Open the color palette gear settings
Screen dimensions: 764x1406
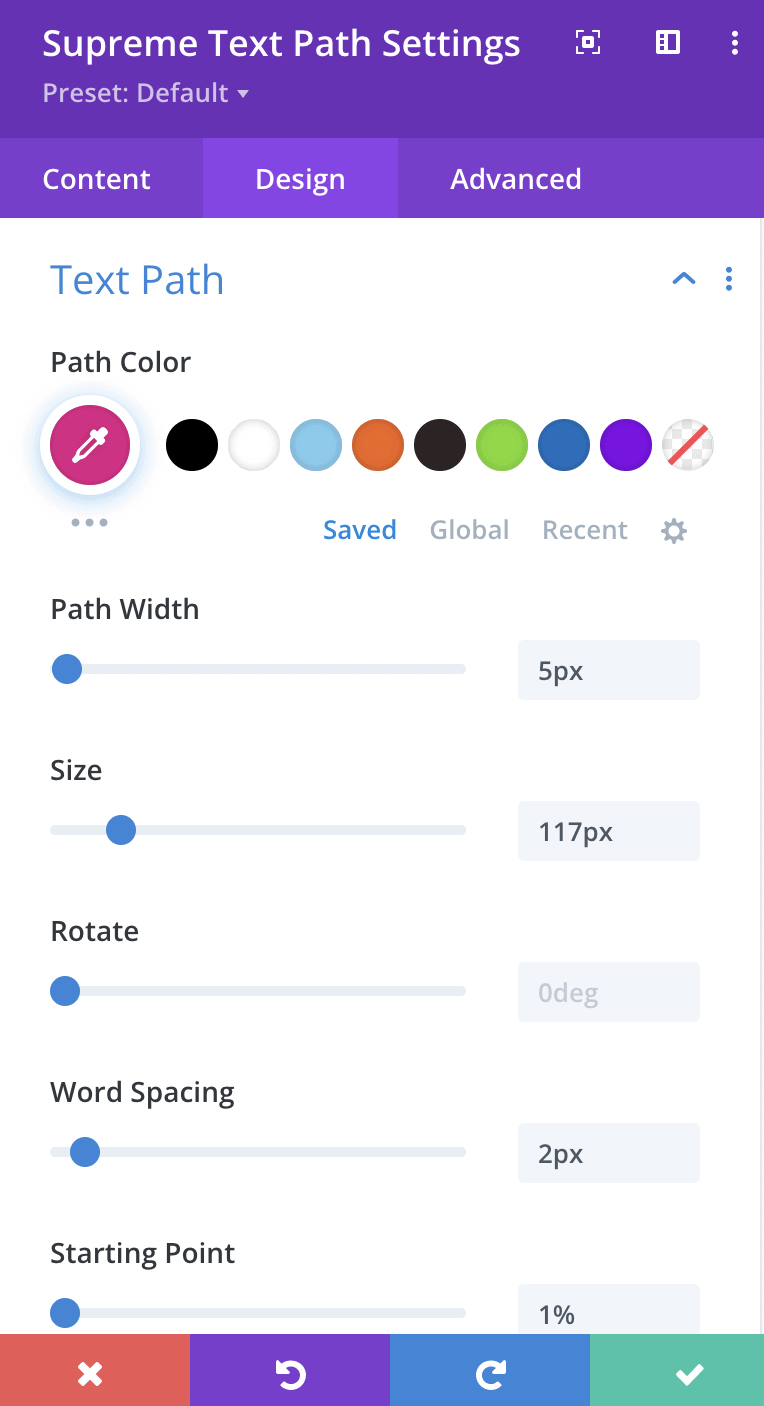(x=675, y=531)
